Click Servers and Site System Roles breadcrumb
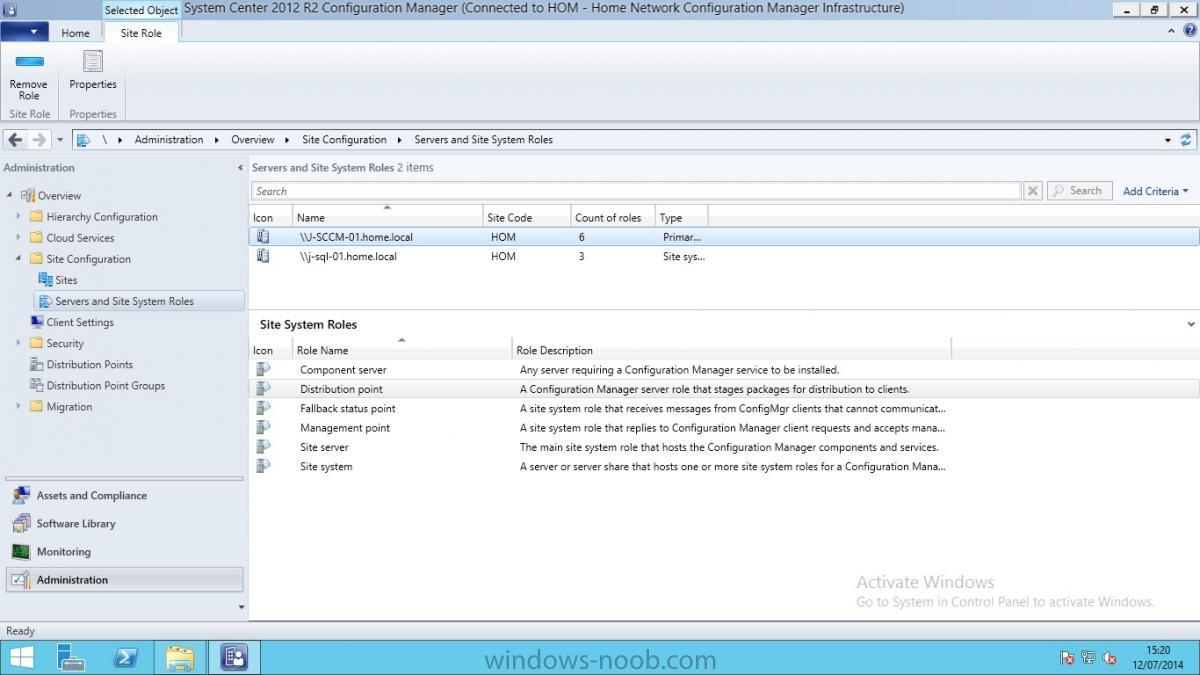1200x675 pixels. tap(483, 140)
